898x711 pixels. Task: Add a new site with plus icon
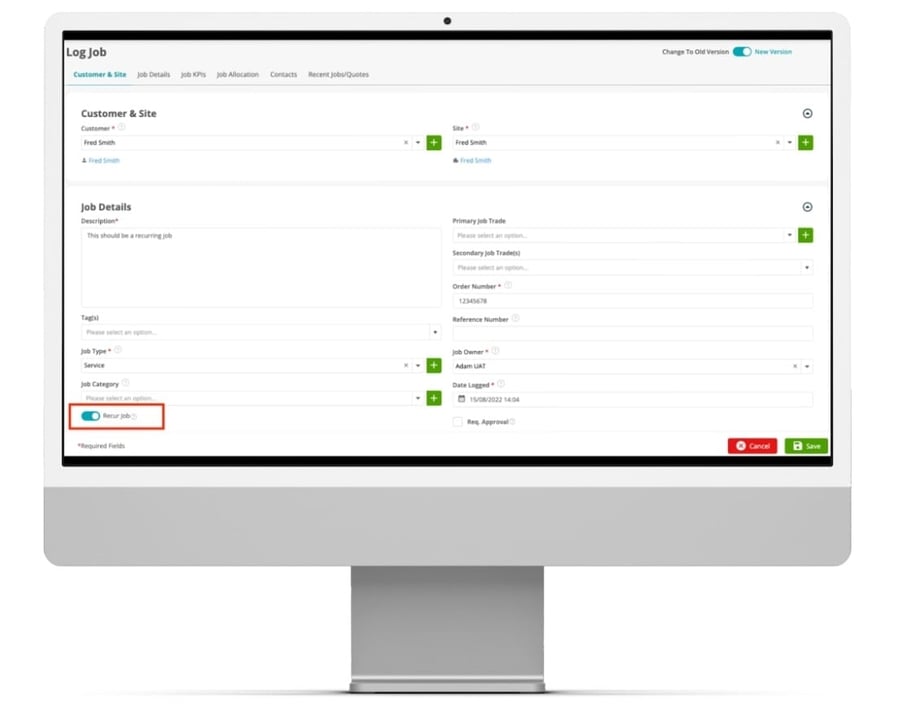coord(805,143)
